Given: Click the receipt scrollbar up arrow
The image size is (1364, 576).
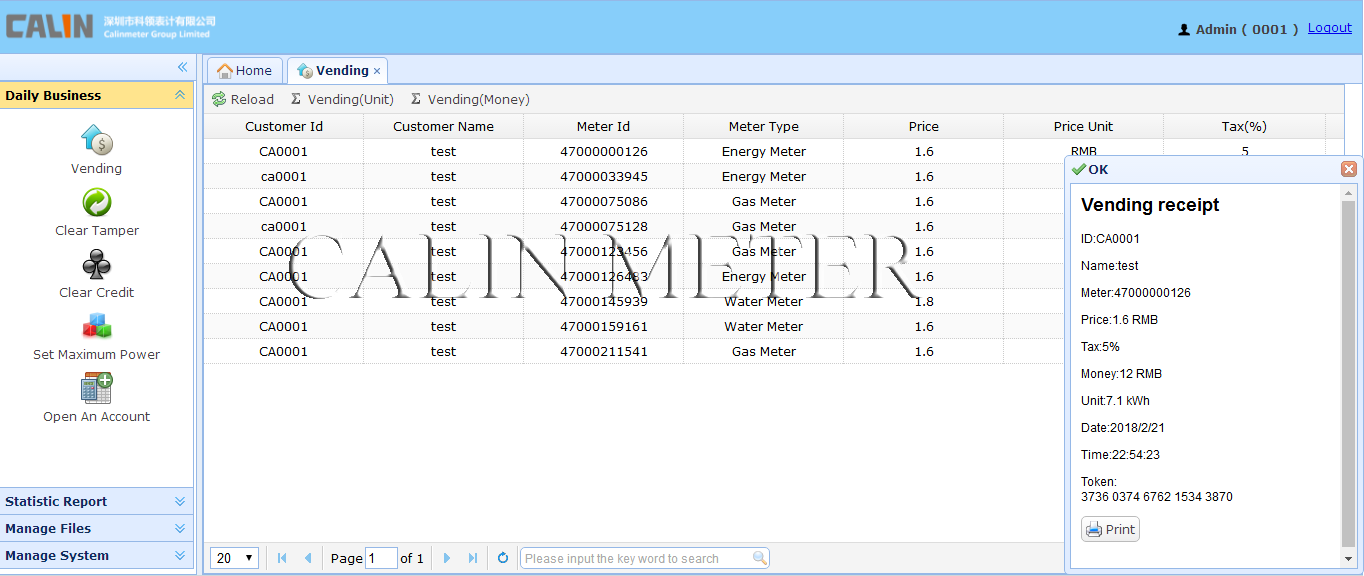Looking at the screenshot, I should point(1348,192).
